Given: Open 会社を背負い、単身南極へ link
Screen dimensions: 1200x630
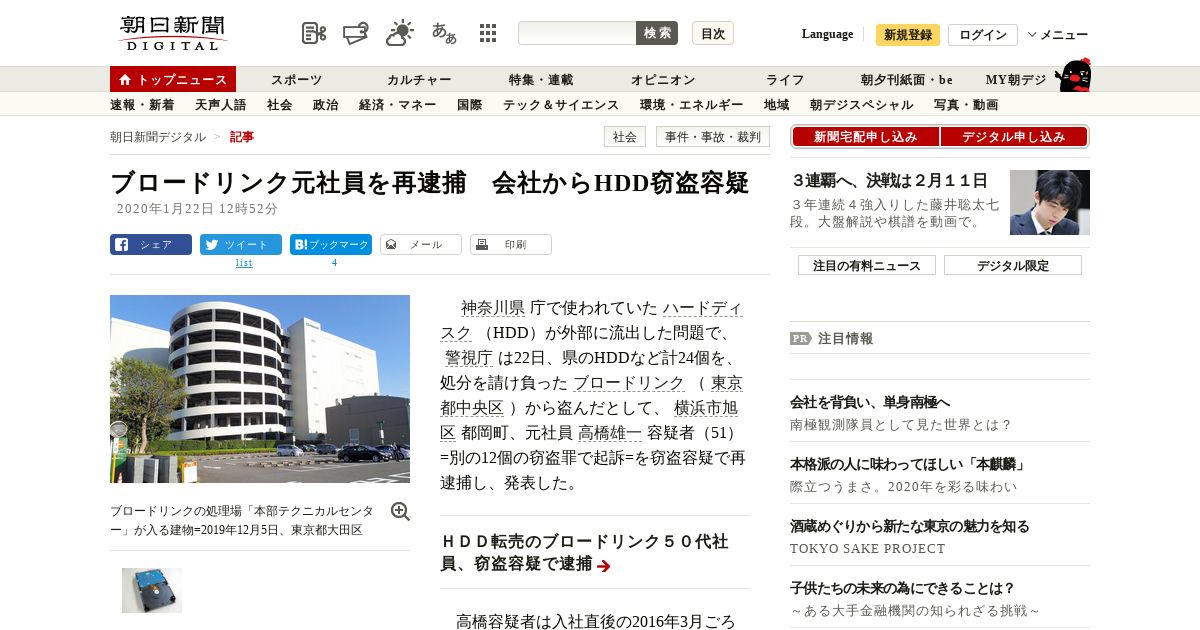Looking at the screenshot, I should [870, 402].
